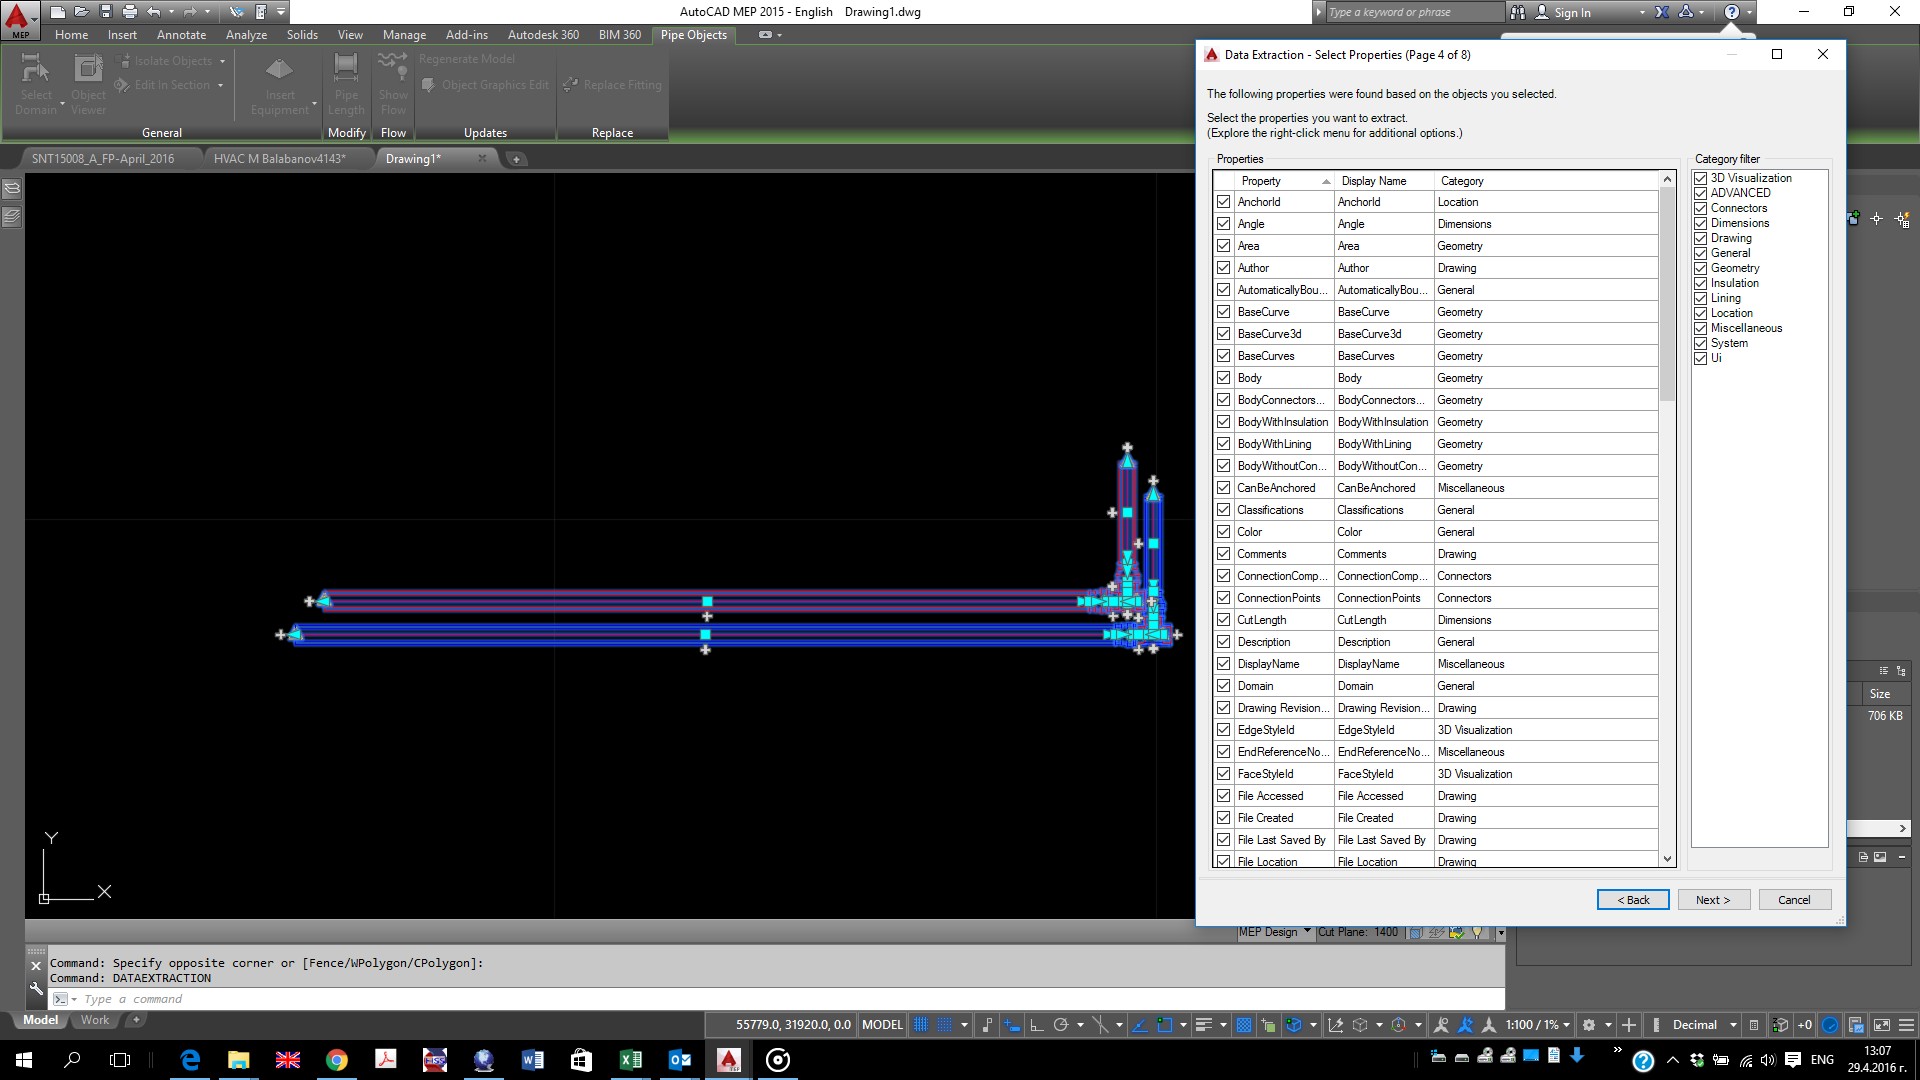Switch to HVAC M Balabanov4143 drawing tab
This screenshot has height=1080, width=1920.
pyautogui.click(x=279, y=159)
